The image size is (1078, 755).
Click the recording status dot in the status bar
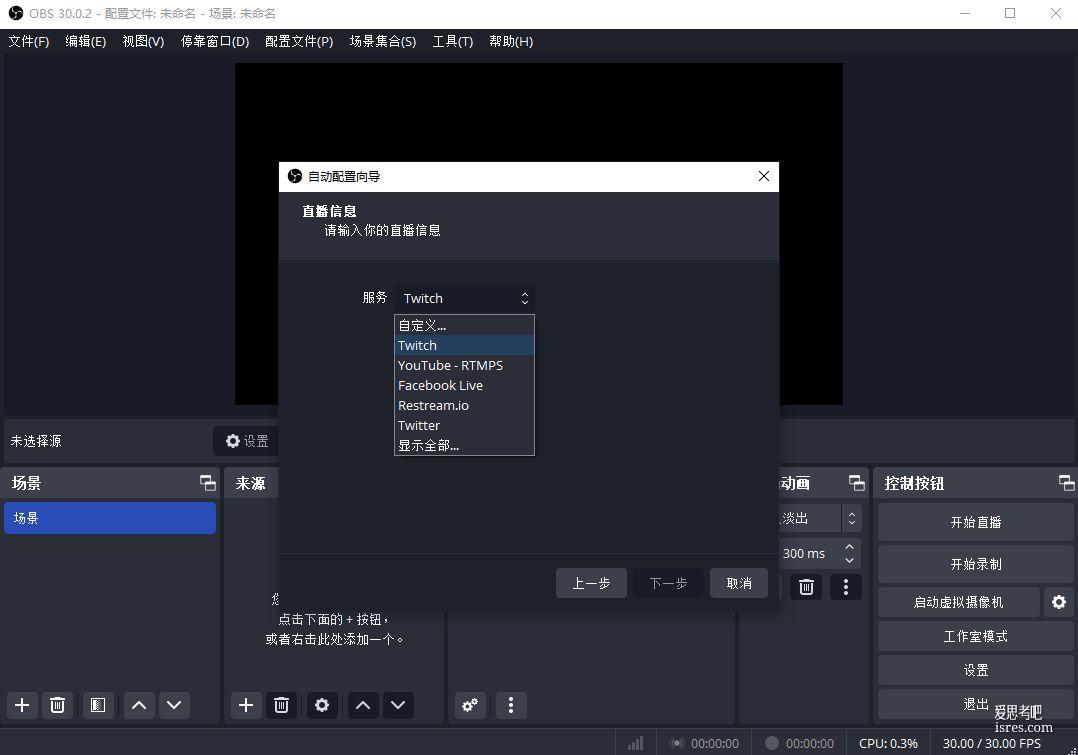tap(772, 743)
